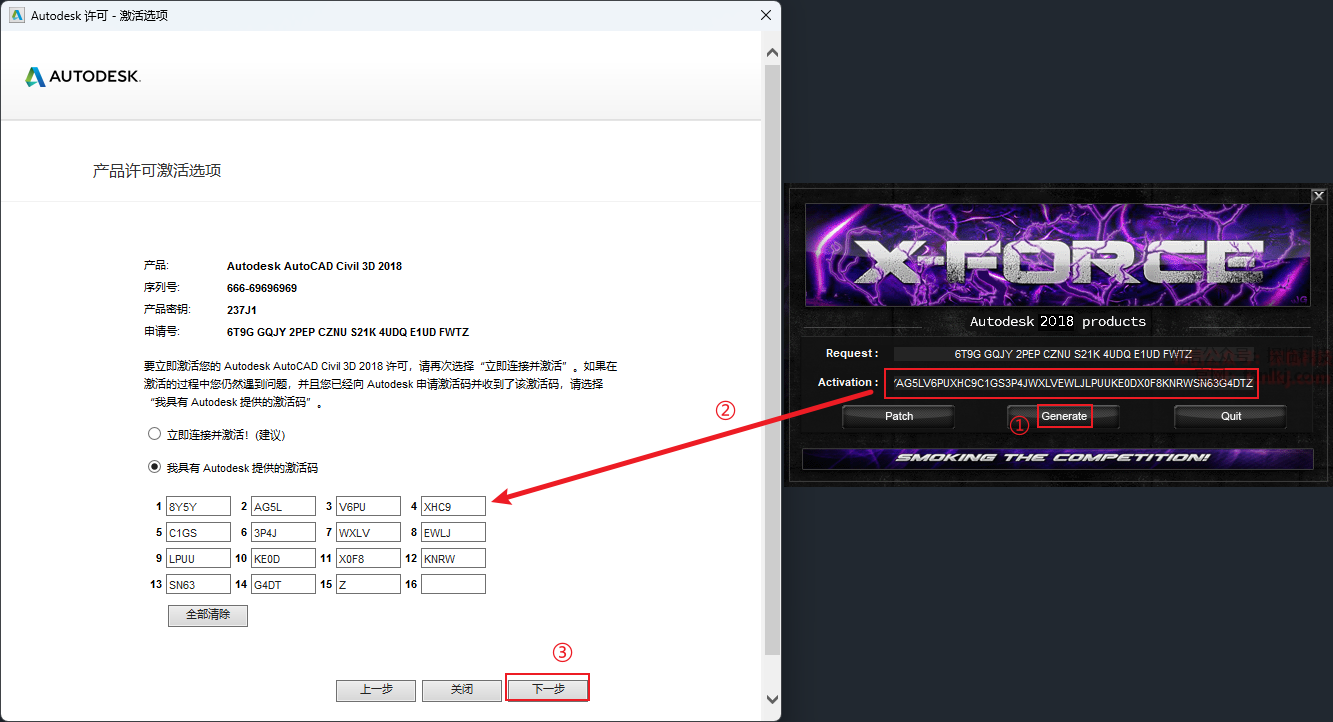Image resolution: width=1333 pixels, height=722 pixels.
Task: Click the product name Autodesk AutoCAD Civil 3D 2018
Action: click(314, 266)
